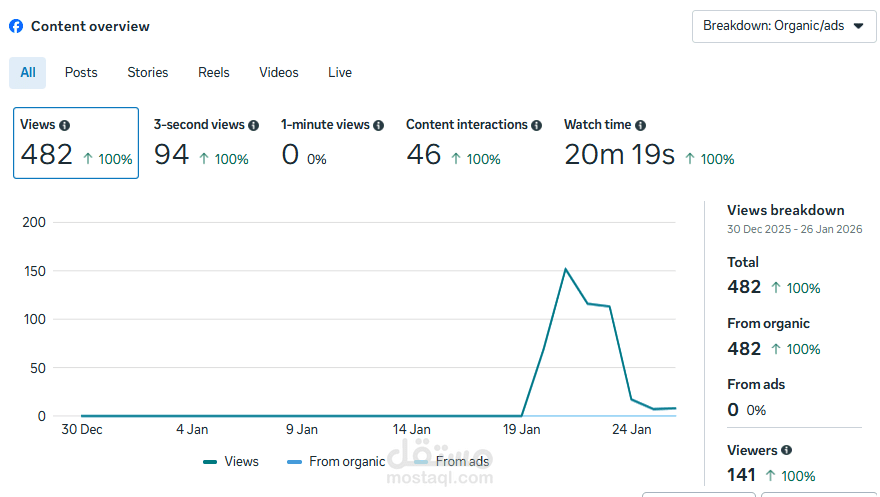
Task: Switch to the Posts tab
Action: click(81, 73)
